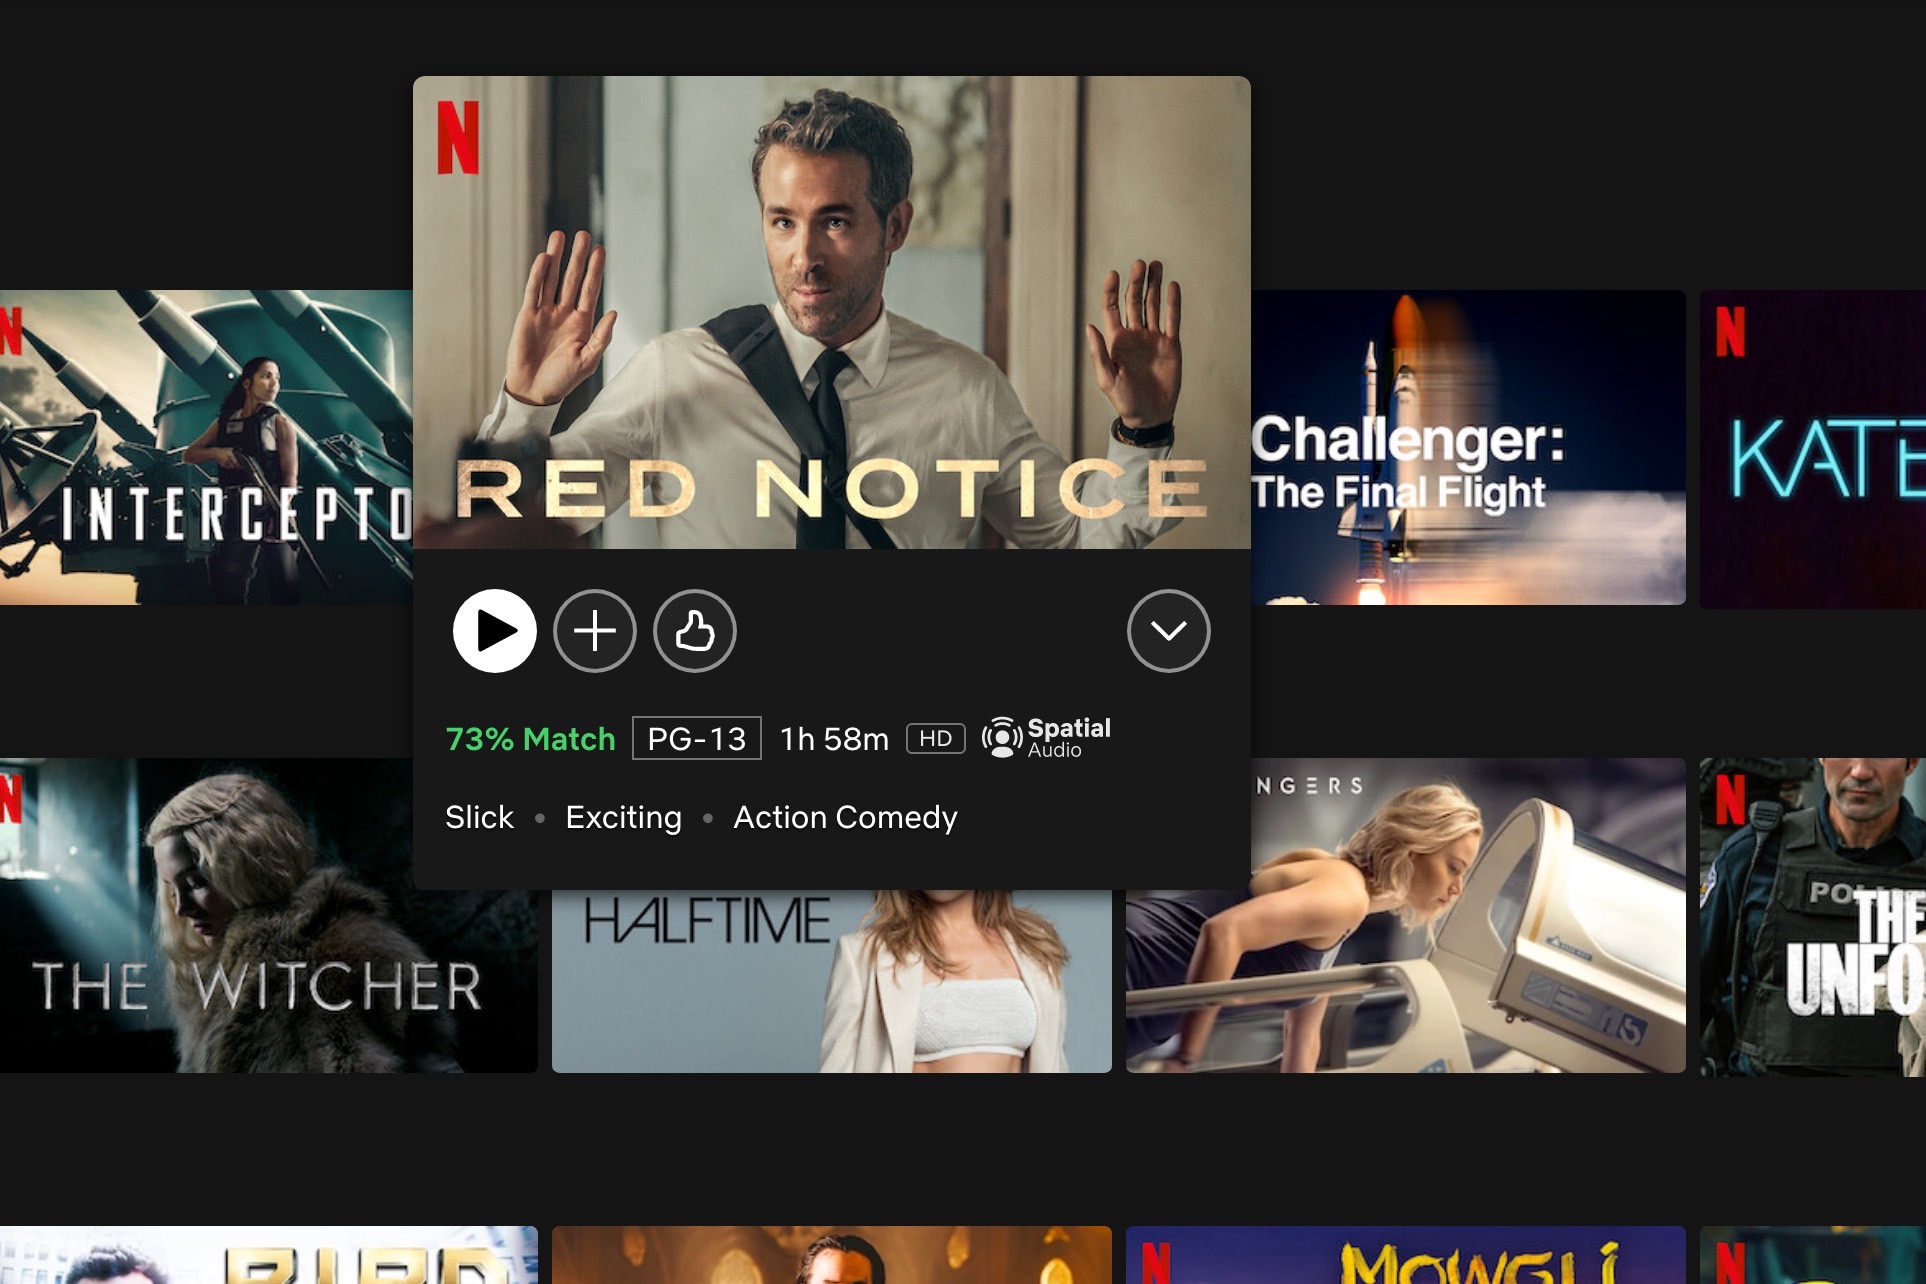1926x1284 pixels.
Task: Click the Action Comedy genre tag
Action: 845,815
